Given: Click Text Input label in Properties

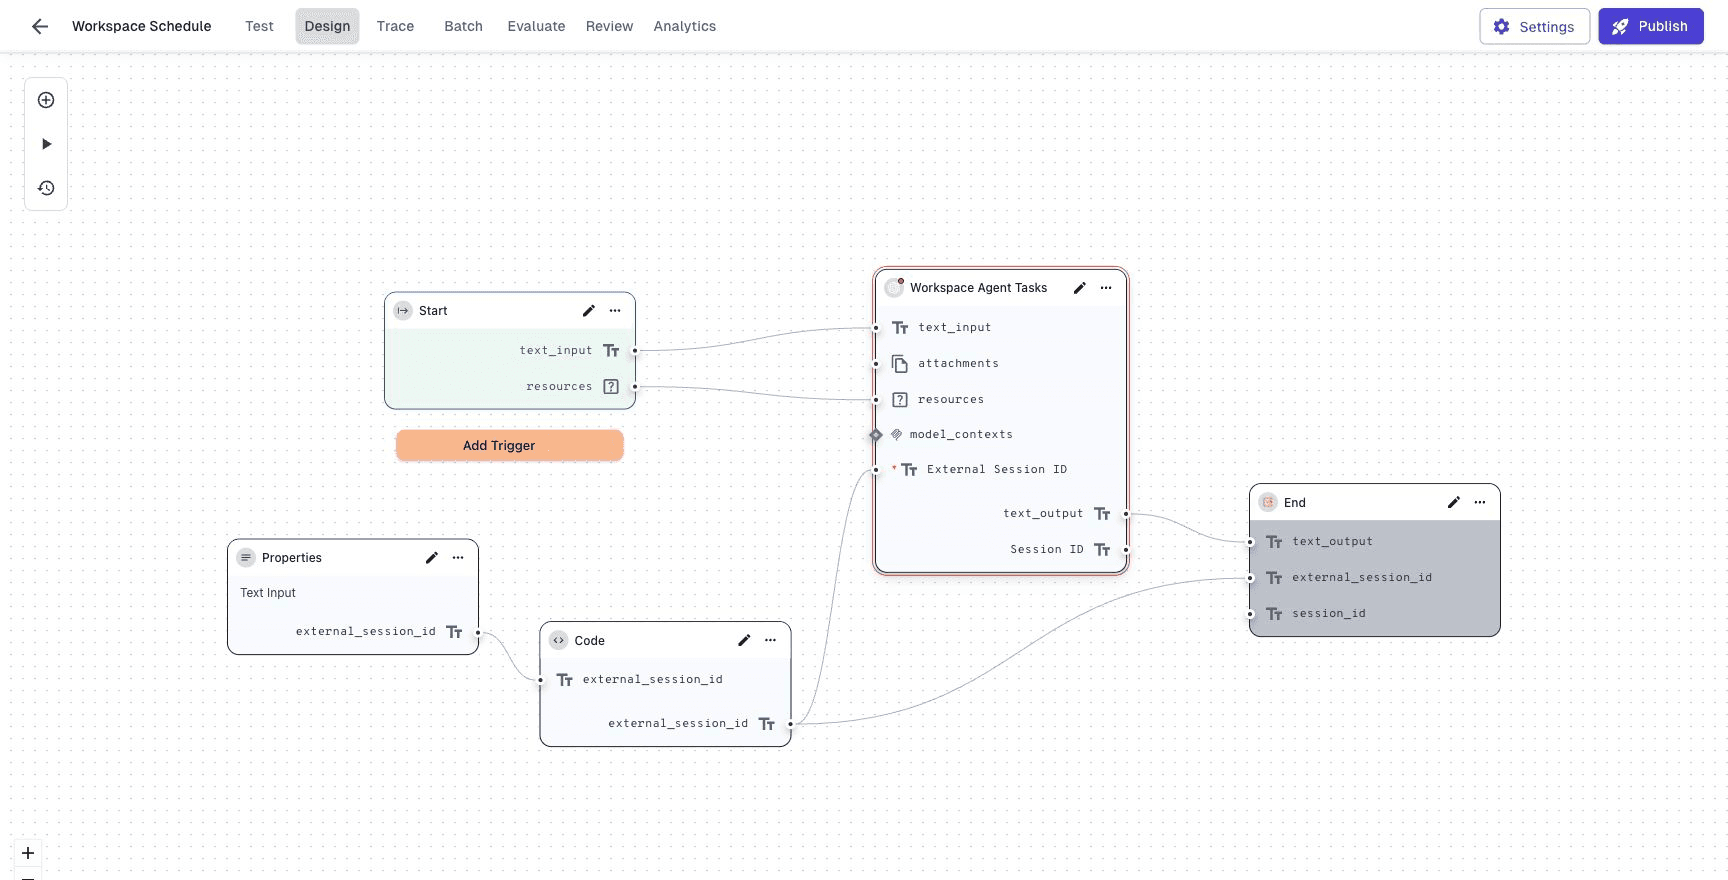Looking at the screenshot, I should pyautogui.click(x=268, y=593).
